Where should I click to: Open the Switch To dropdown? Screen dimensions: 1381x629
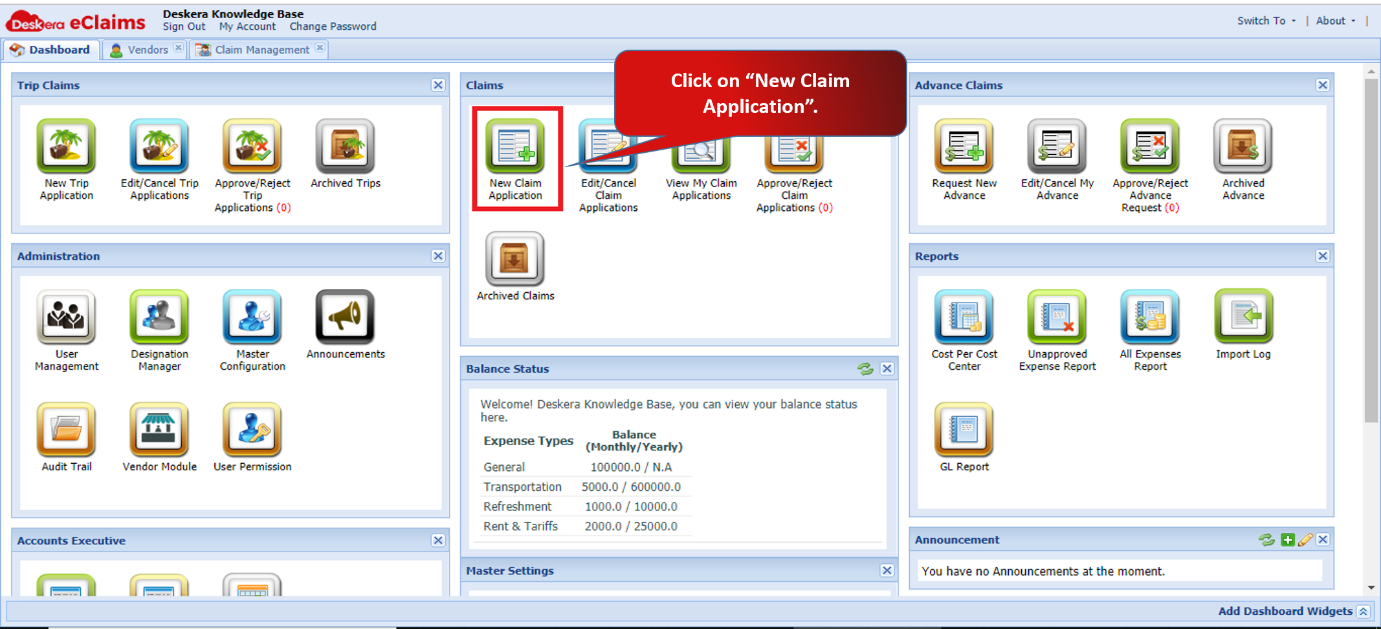click(x=1266, y=20)
